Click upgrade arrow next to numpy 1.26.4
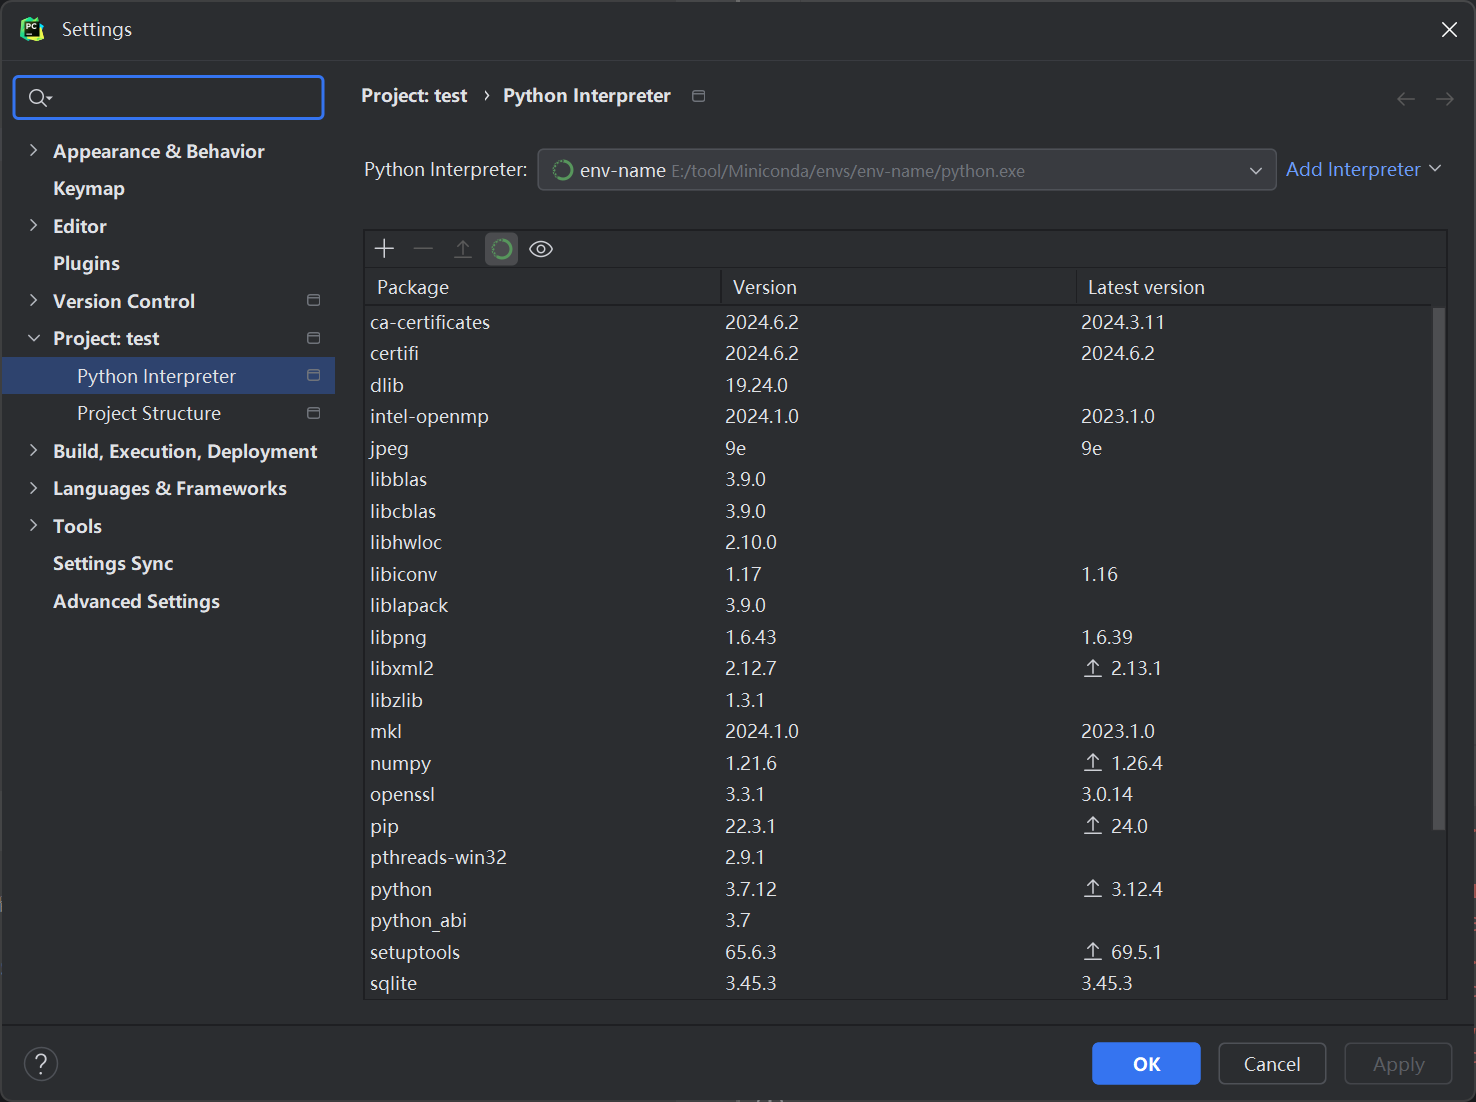The height and width of the screenshot is (1102, 1476). pyautogui.click(x=1093, y=763)
